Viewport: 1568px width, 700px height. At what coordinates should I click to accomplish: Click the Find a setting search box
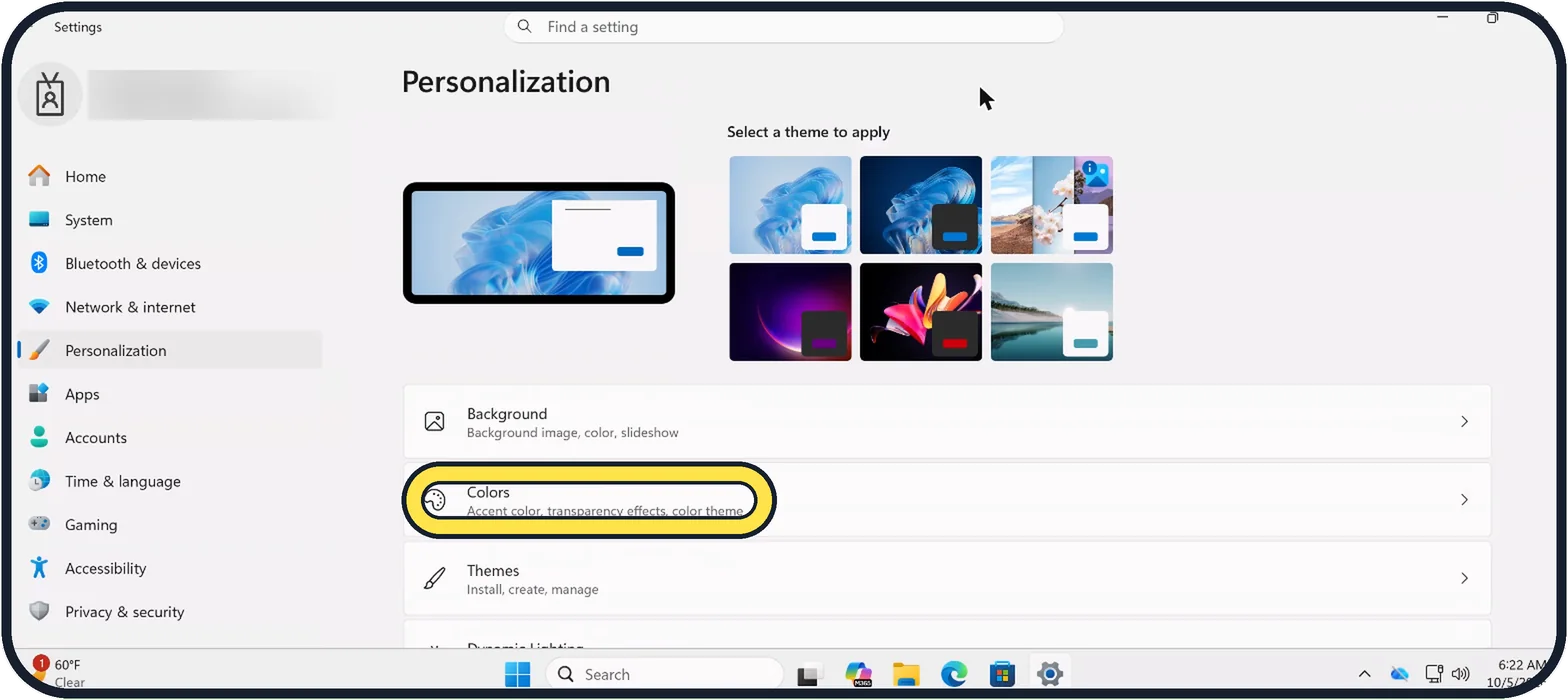[x=784, y=27]
